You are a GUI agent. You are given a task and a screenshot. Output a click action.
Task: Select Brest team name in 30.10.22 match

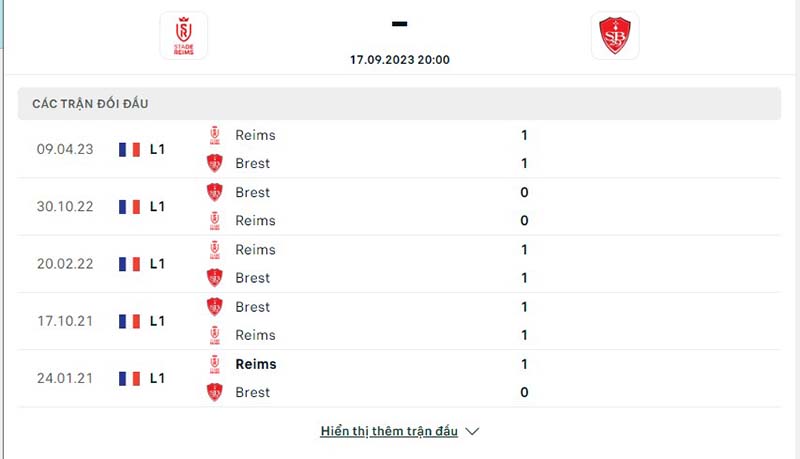click(253, 192)
